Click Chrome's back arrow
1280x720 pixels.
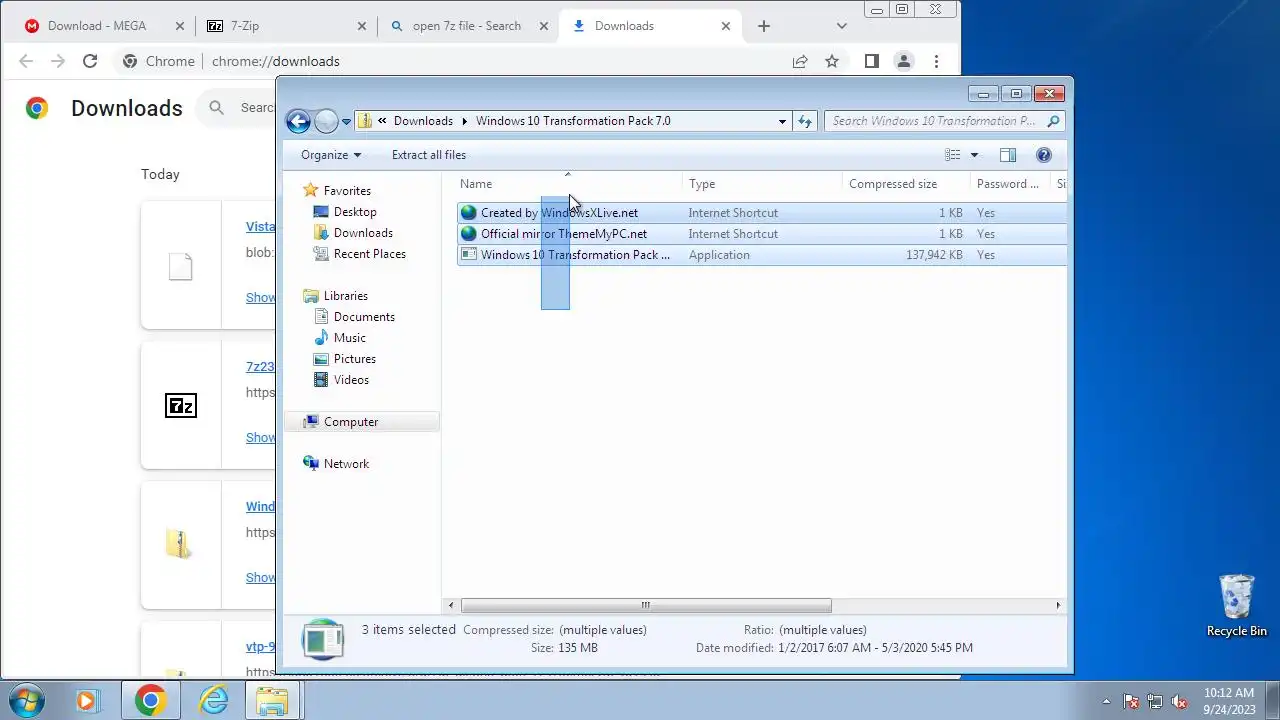(x=26, y=61)
